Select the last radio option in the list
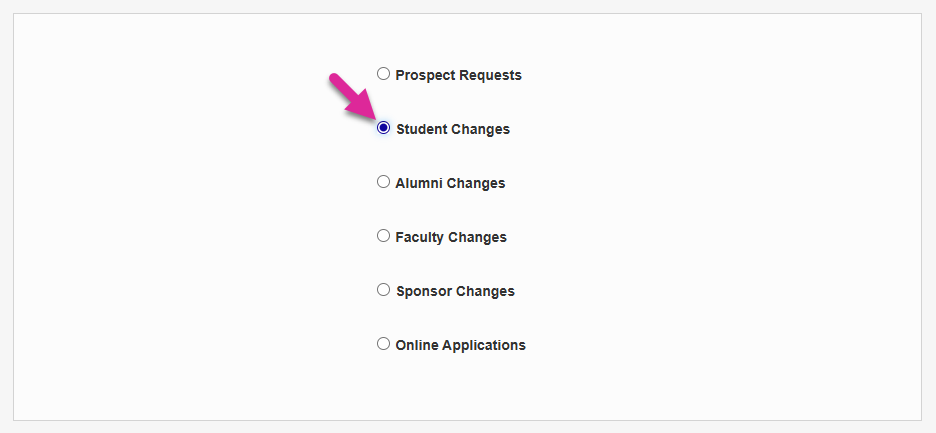 tap(383, 344)
